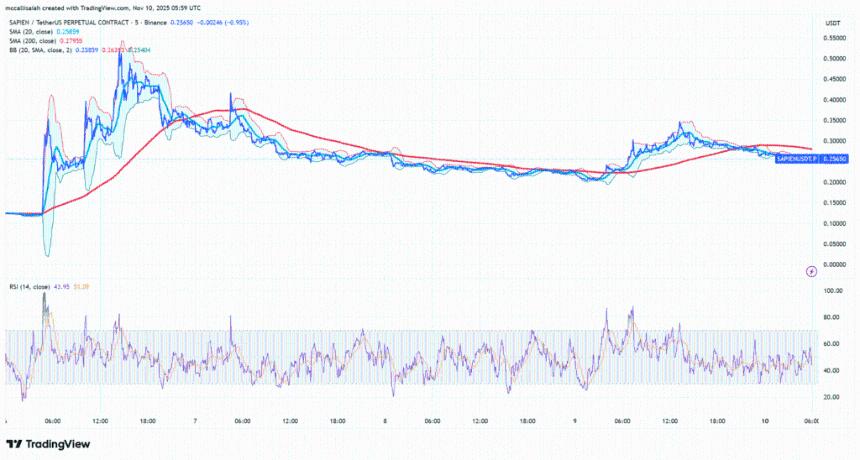This screenshot has width=860, height=460.
Task: Click the date label 8 on time axis
Action: [386, 421]
